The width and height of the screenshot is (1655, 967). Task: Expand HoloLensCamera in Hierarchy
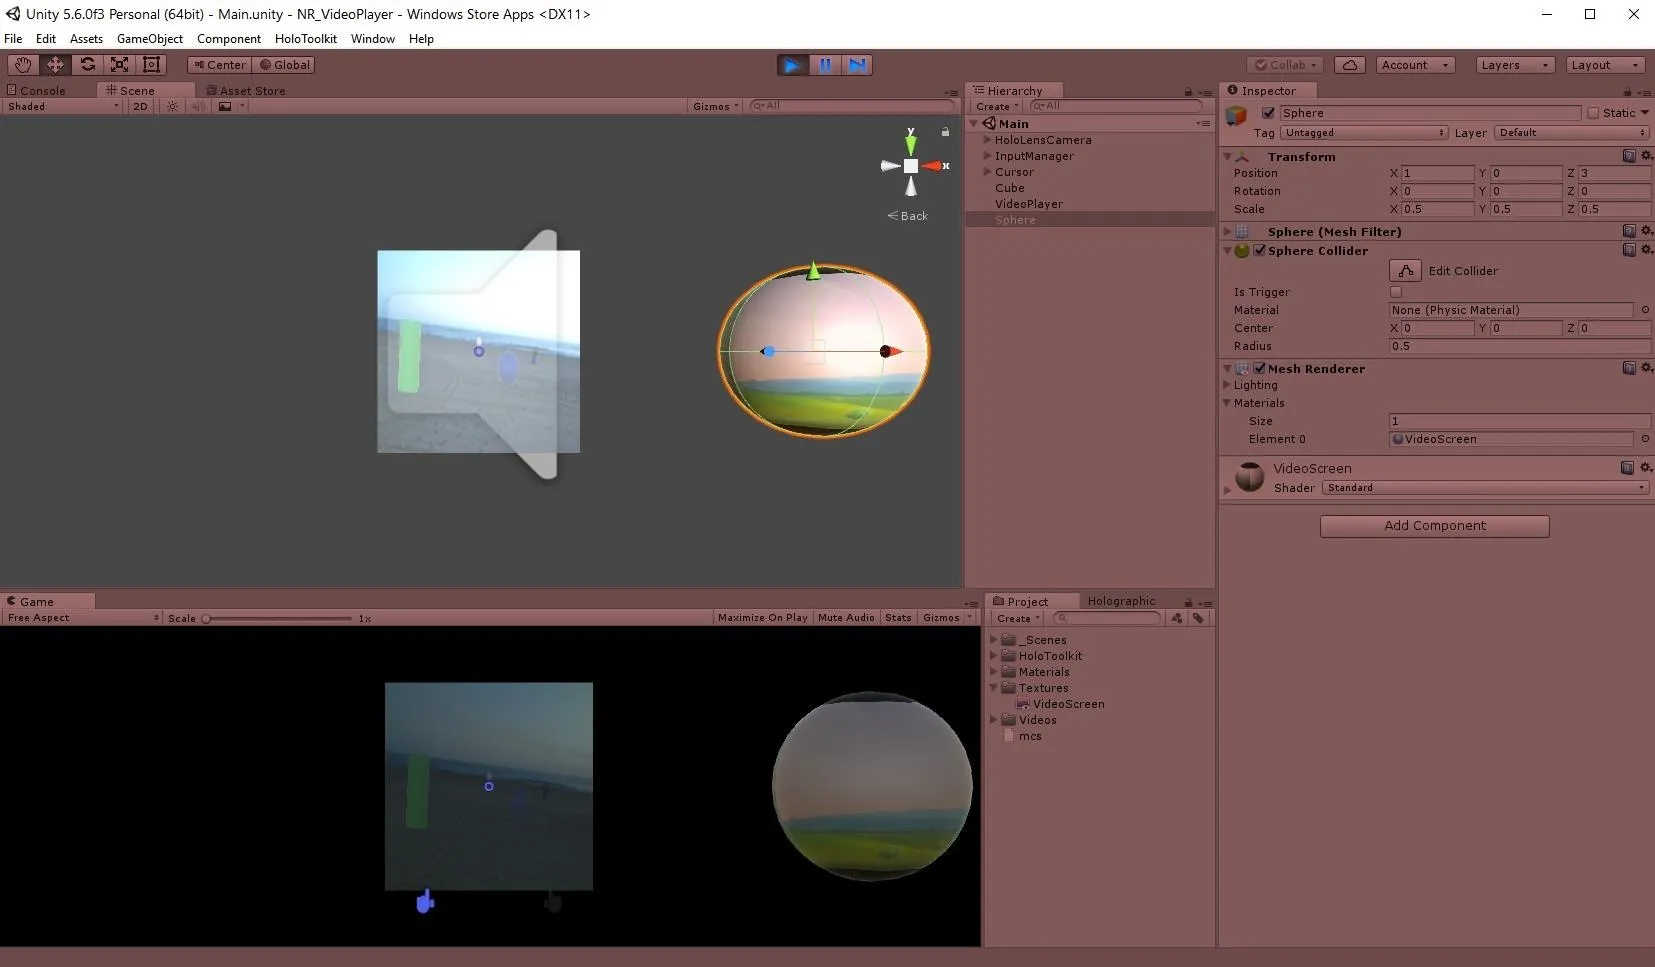(x=987, y=140)
